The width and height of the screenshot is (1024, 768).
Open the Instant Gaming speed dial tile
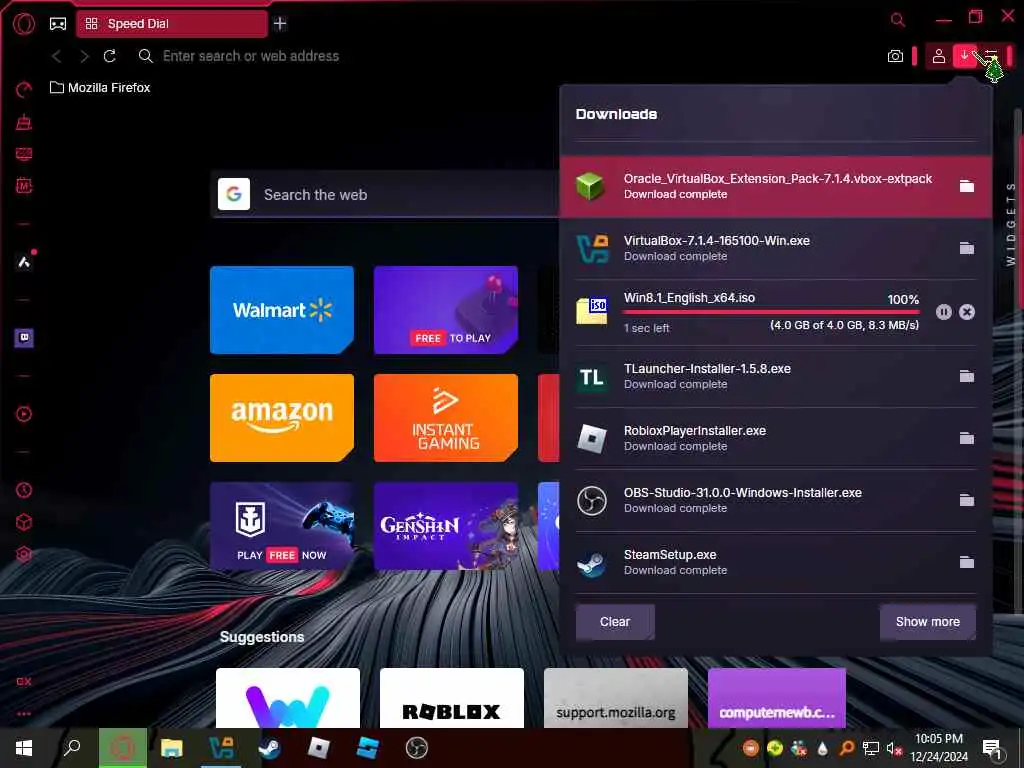446,418
